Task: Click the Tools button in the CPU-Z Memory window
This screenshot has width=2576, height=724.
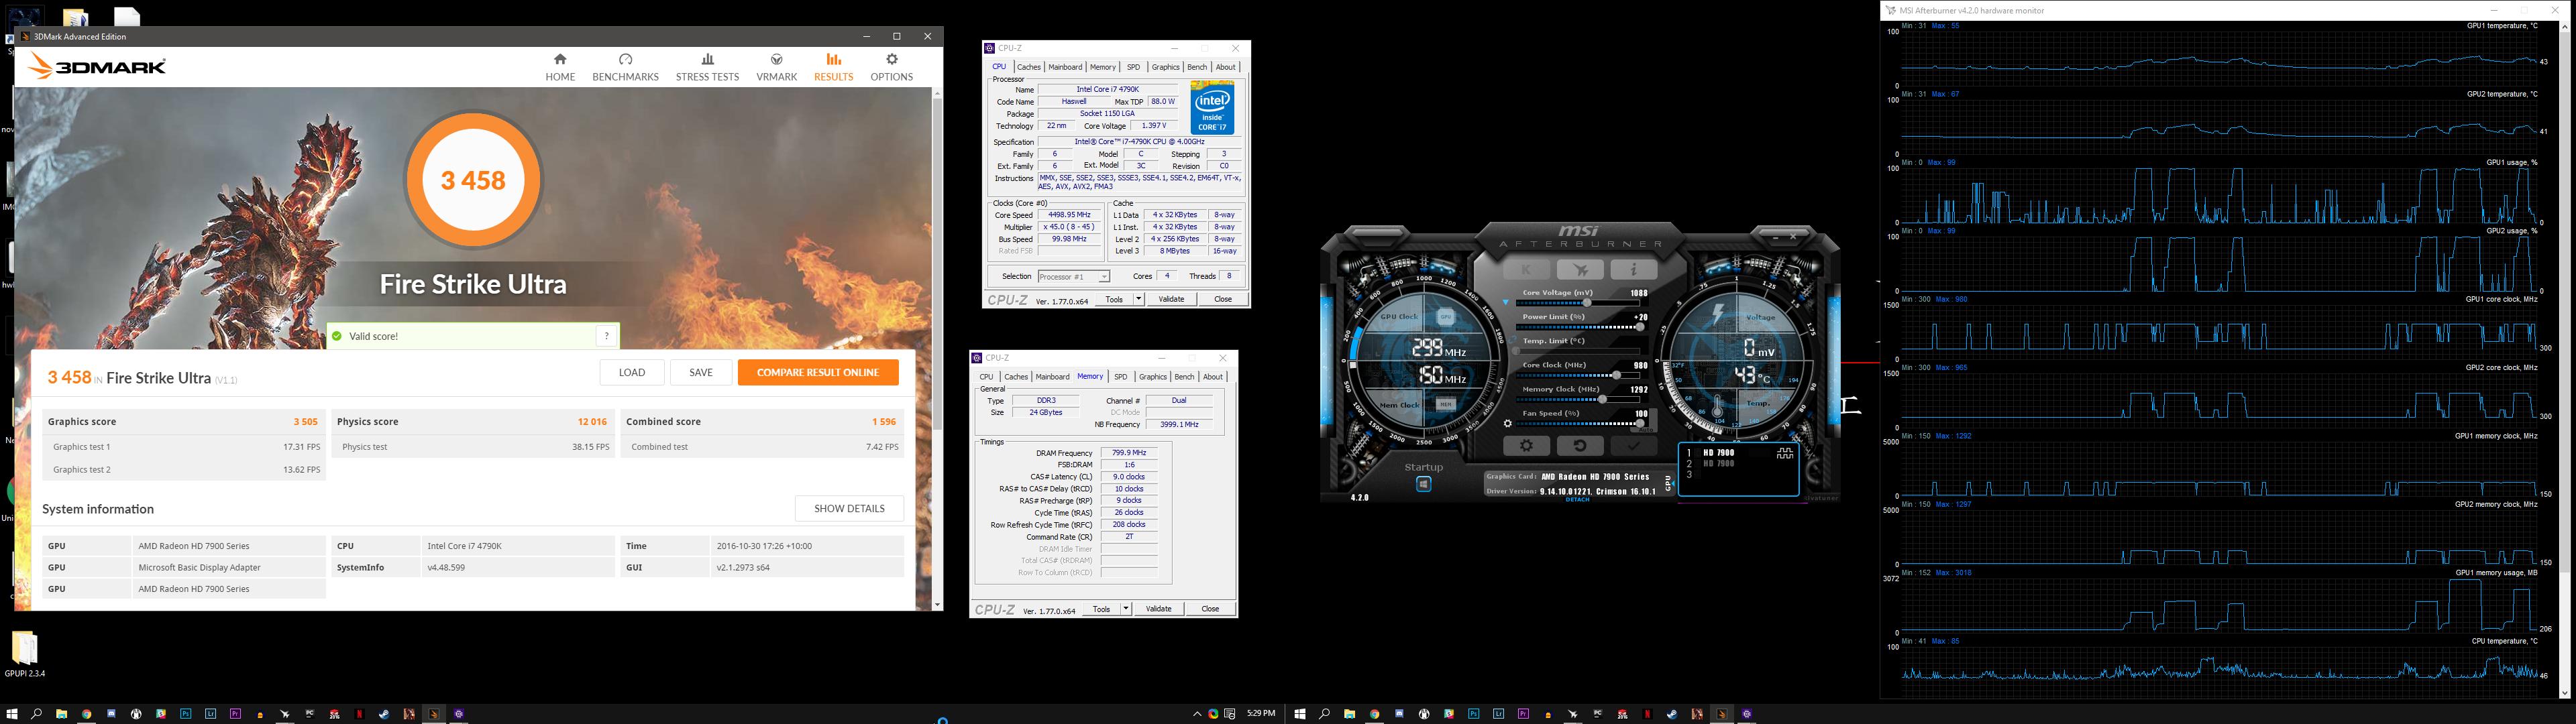Action: 1101,609
